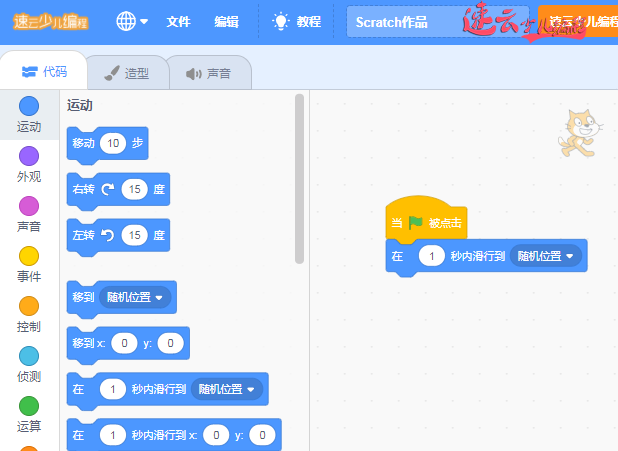Click seconds input in 滑行到 x: y: block
Screen dimensions: 618x451
click(113, 435)
